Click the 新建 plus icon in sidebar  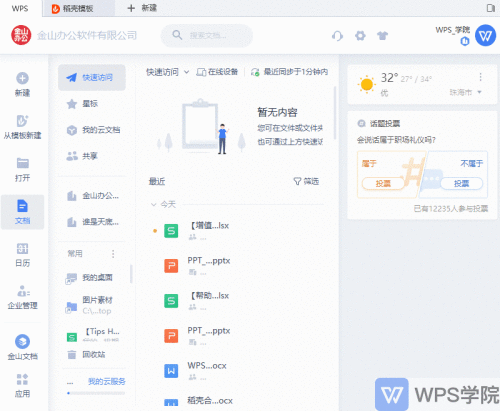click(22, 79)
